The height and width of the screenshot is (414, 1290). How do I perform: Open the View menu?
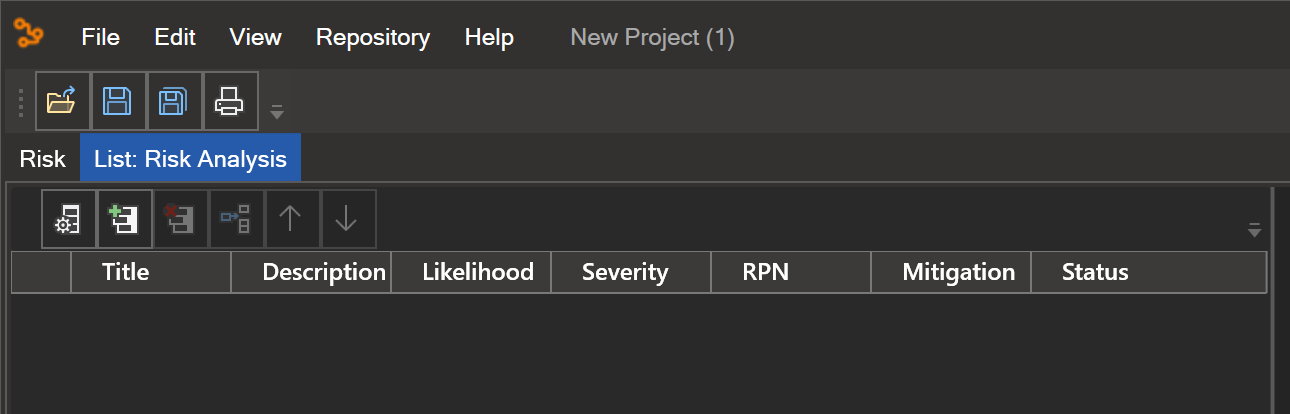tap(255, 38)
